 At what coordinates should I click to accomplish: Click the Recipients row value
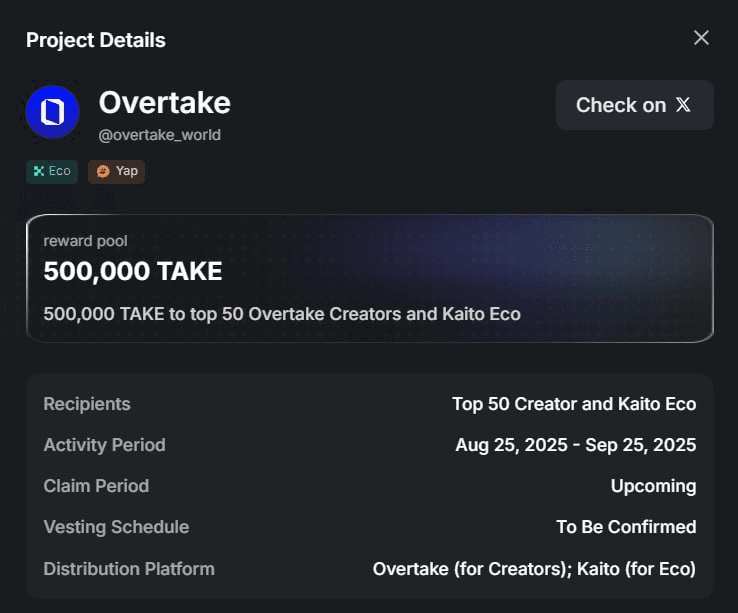(x=574, y=404)
